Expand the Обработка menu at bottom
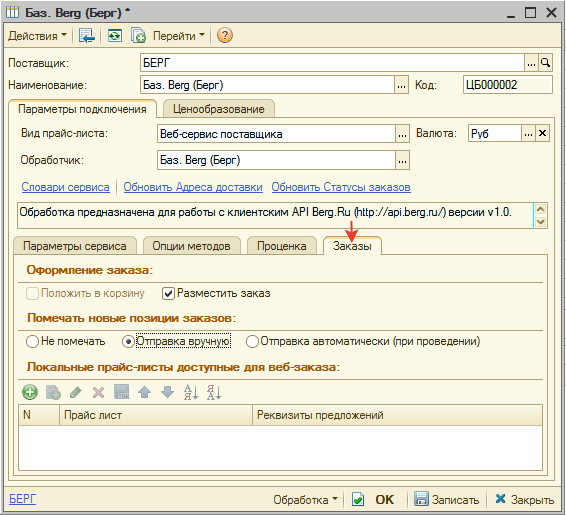Screen dimensions: 566x515 (x=305, y=500)
